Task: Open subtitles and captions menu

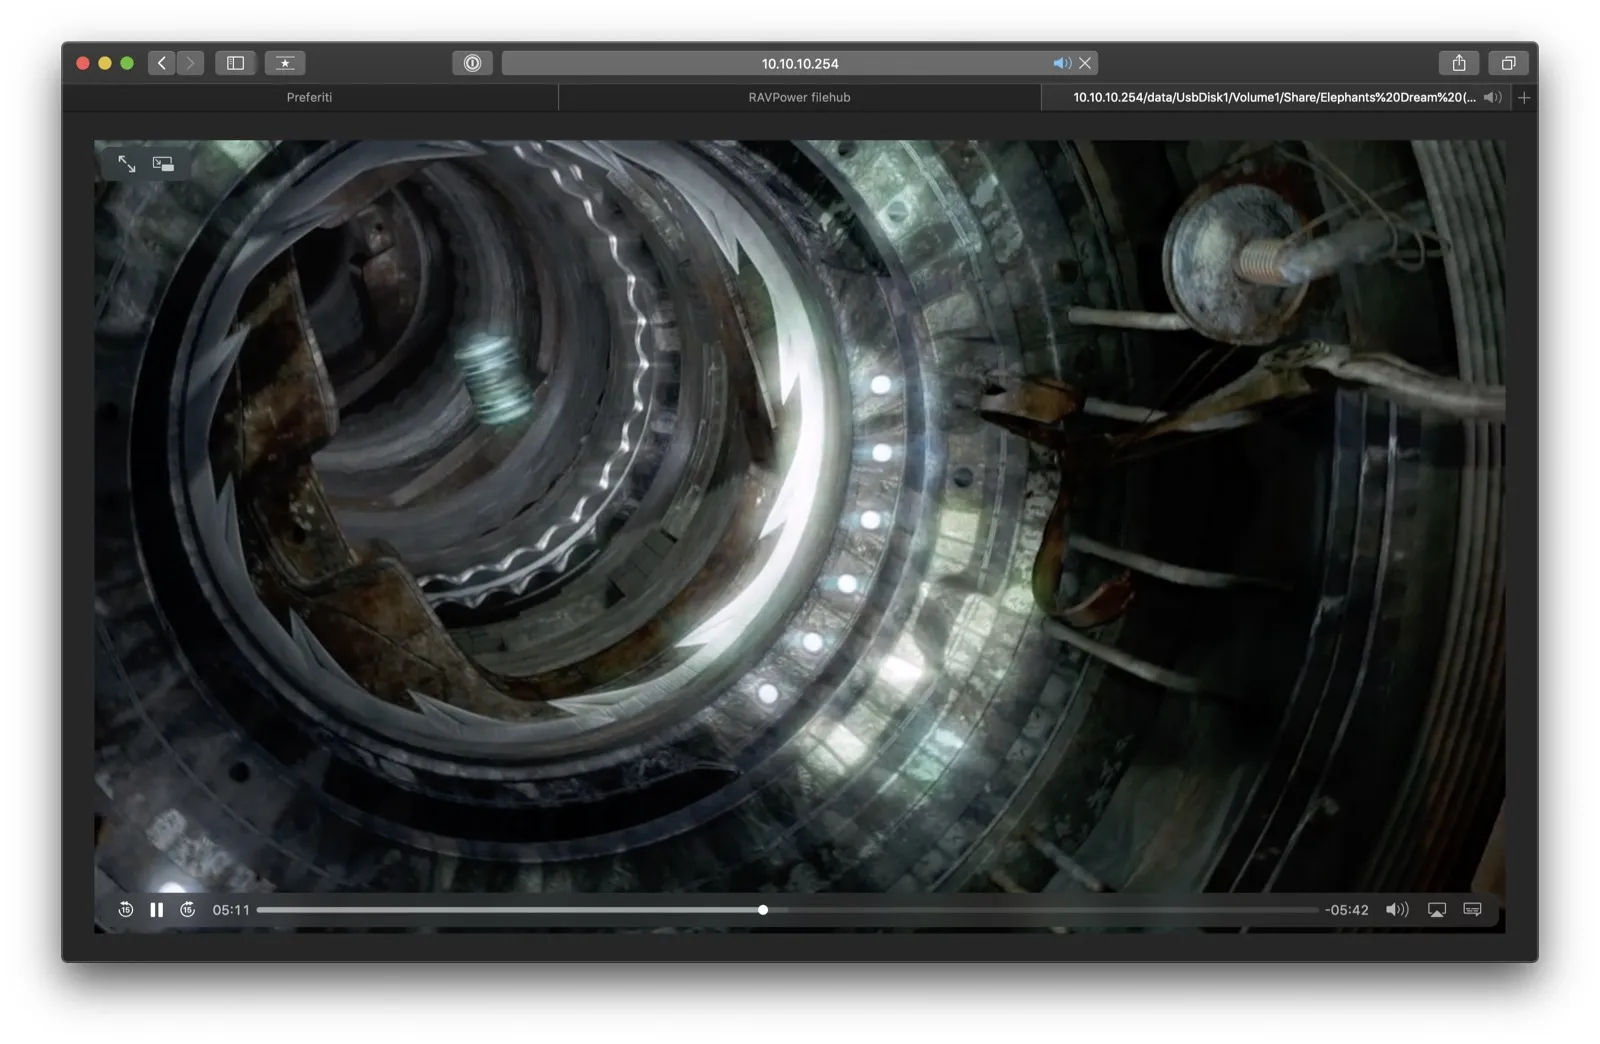Action: (1472, 909)
